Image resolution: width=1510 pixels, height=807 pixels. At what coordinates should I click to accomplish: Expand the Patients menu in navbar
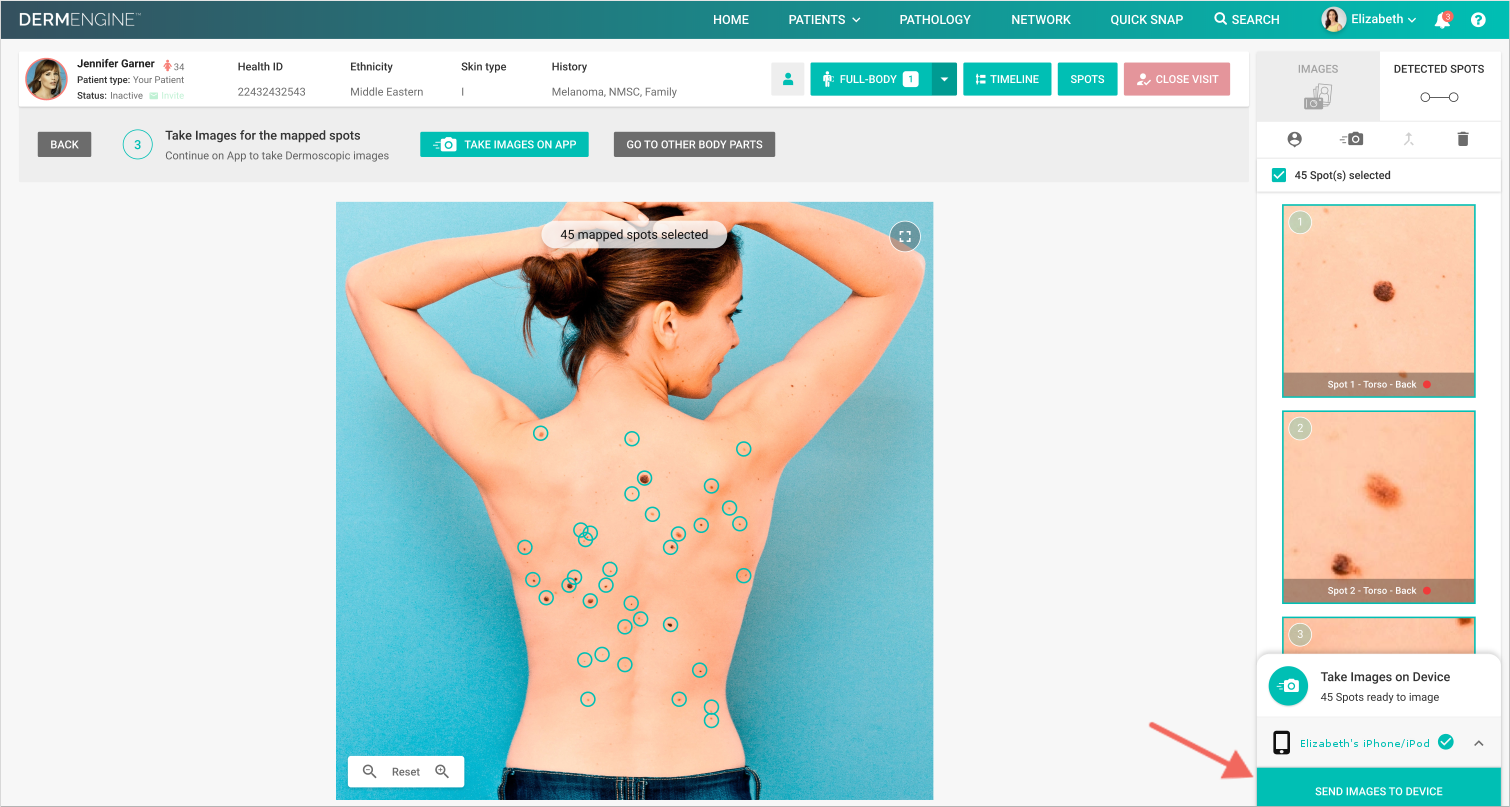coord(824,20)
